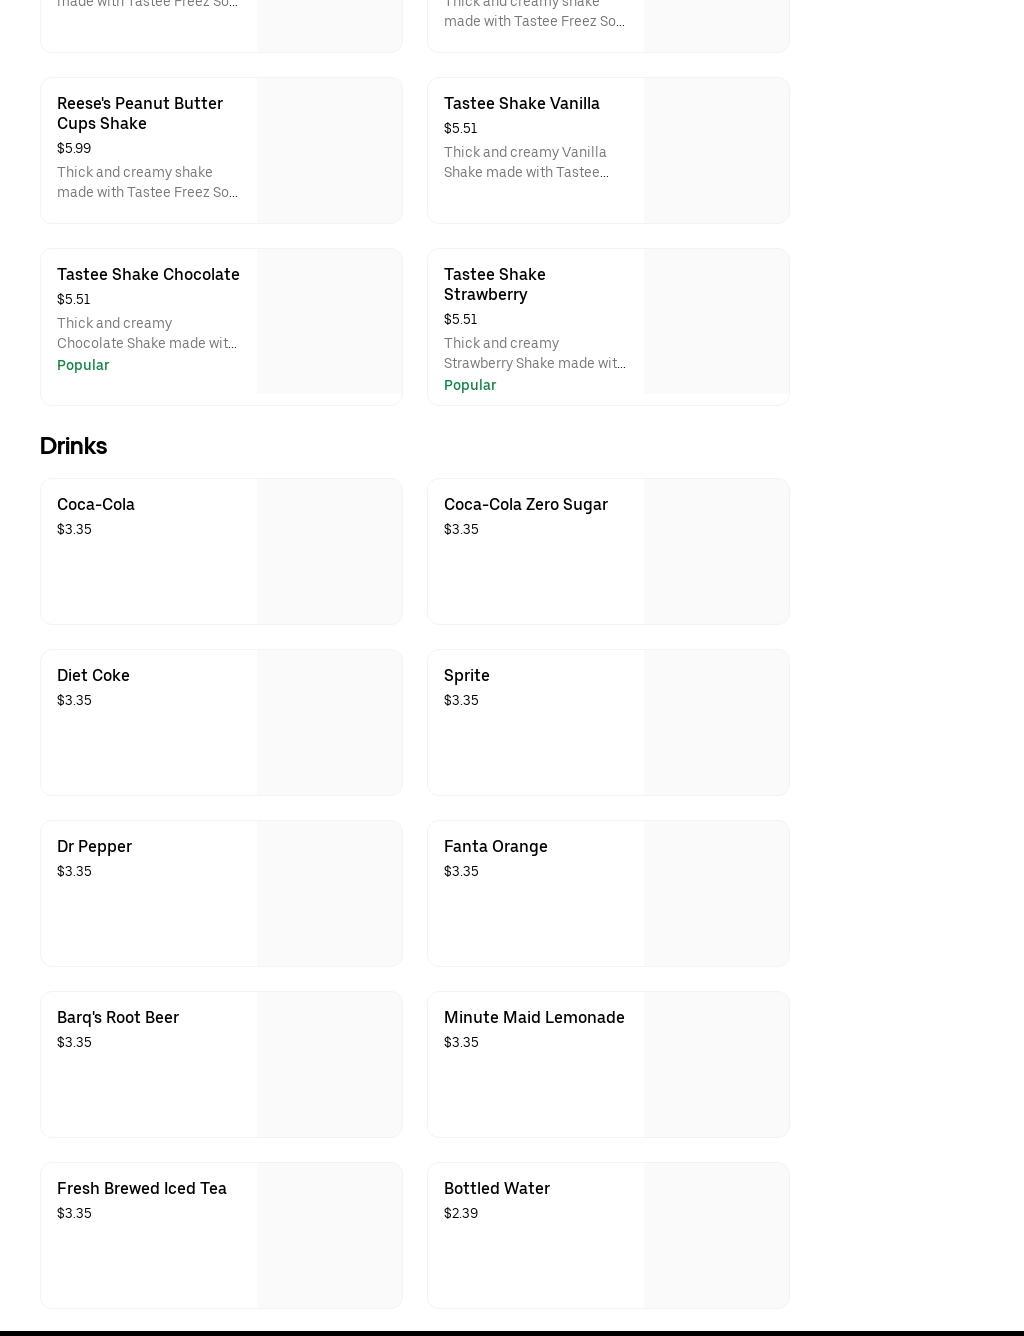Open Tastee Shake Strawberry item
Screen dimensions: 1024x1336
[495, 284]
